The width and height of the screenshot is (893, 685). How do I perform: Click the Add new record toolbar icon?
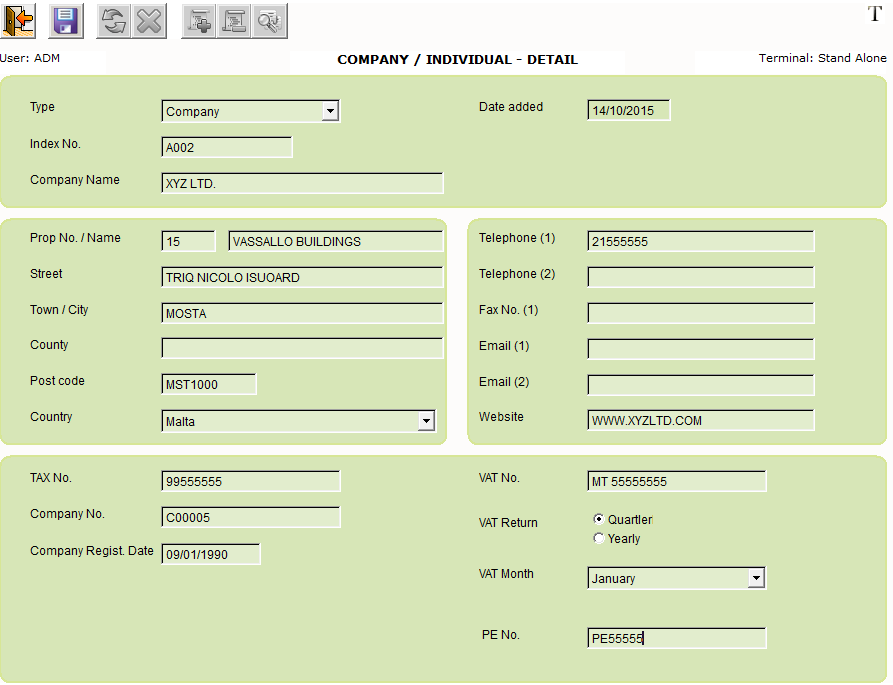(197, 20)
